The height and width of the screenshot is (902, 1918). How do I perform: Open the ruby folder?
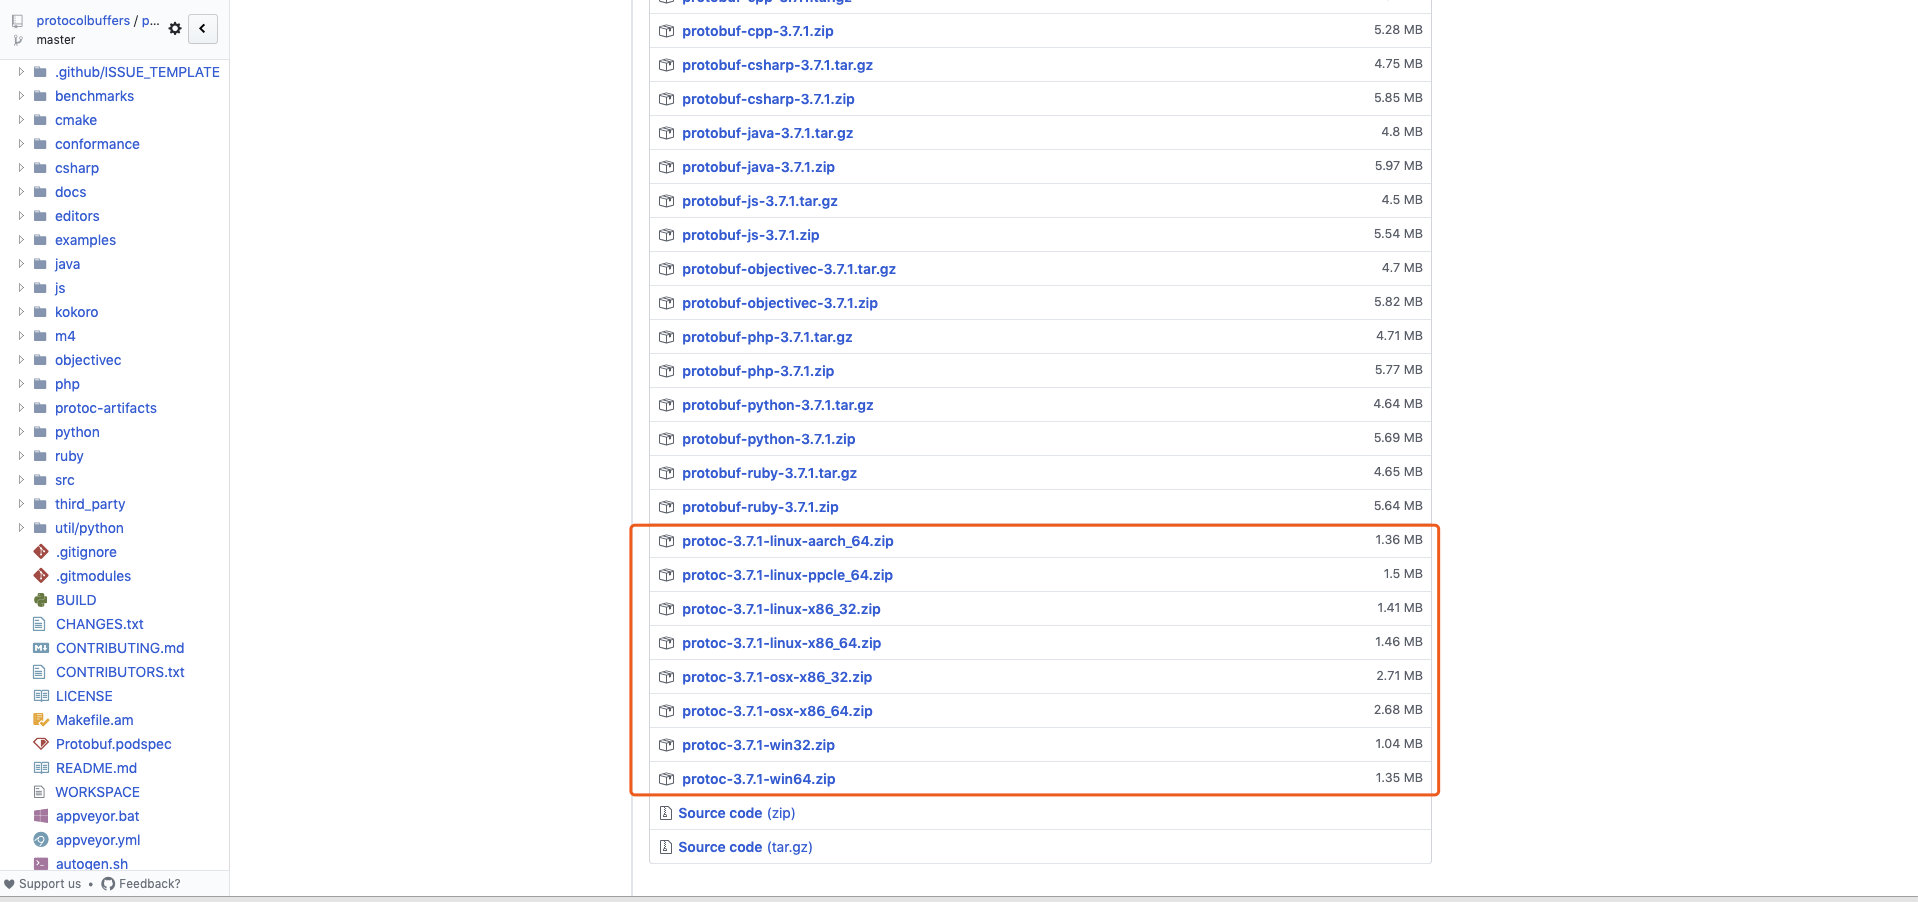[69, 456]
